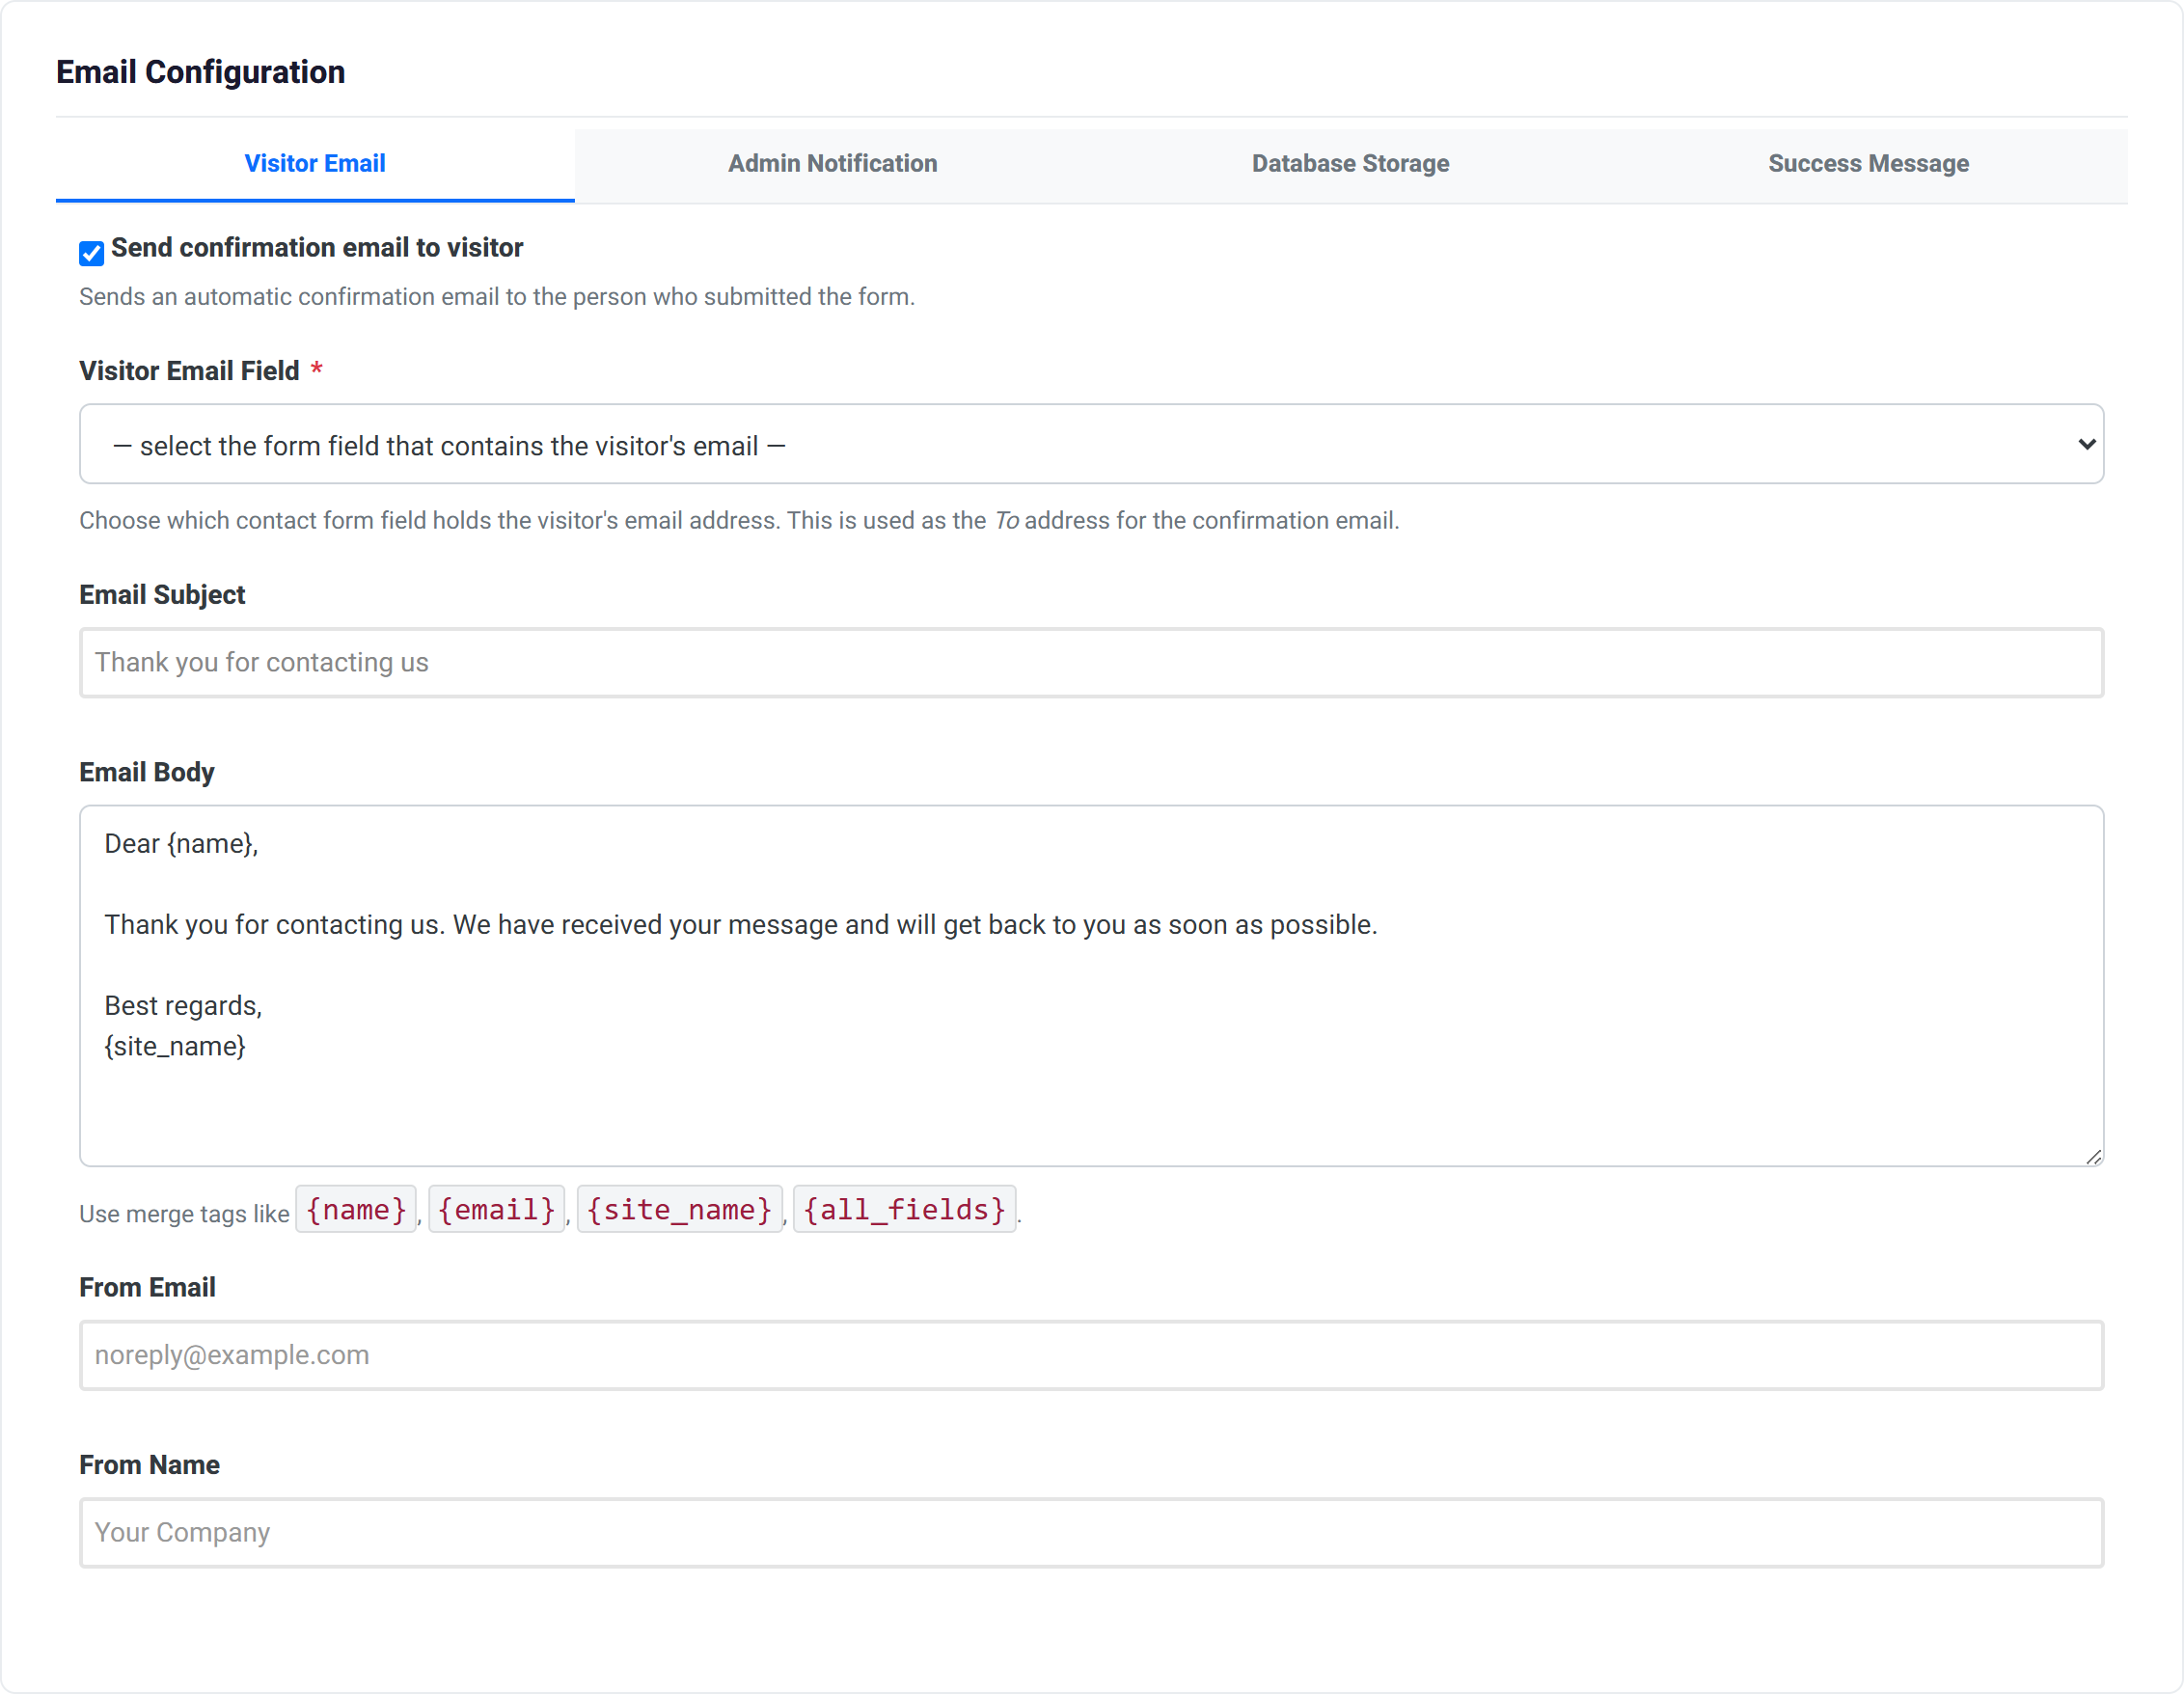Click the Email Subject input field

pyautogui.click(x=1092, y=663)
